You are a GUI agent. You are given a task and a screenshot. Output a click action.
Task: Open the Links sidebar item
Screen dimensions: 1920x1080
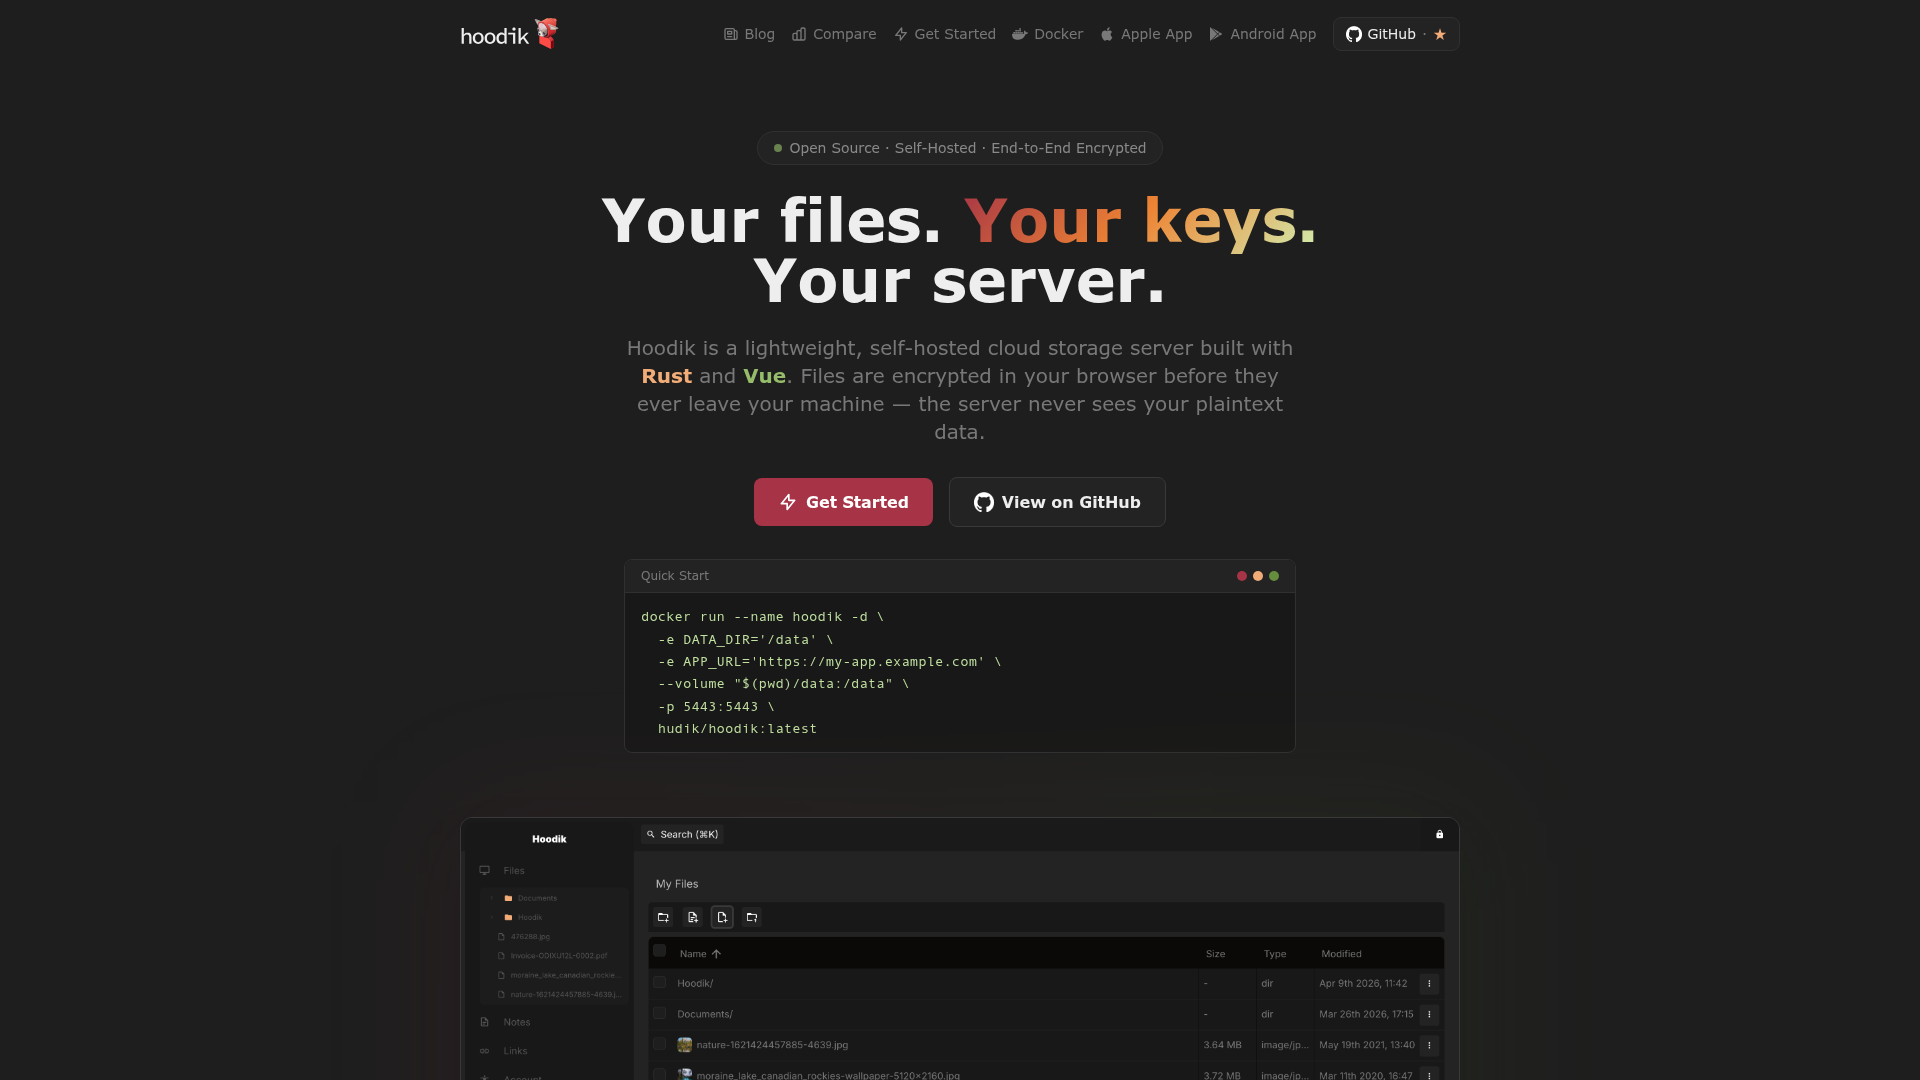(x=515, y=1051)
